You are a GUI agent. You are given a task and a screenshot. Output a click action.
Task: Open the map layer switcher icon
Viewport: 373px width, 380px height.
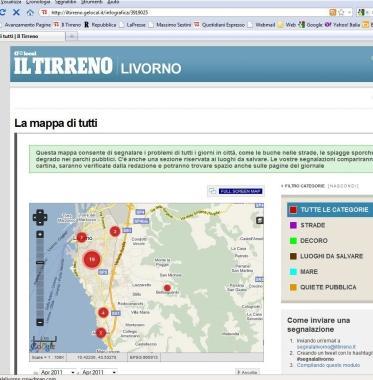point(259,220)
